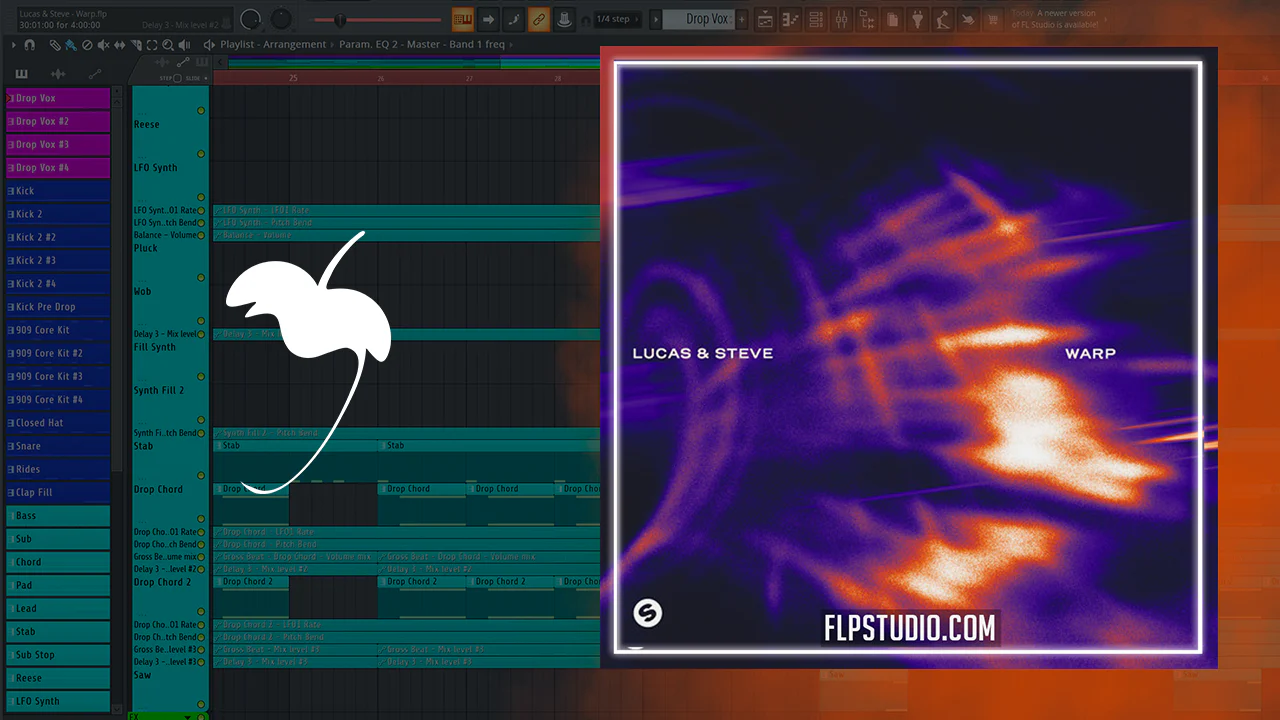The height and width of the screenshot is (720, 1280).
Task: Click the playlist snap magnet icon
Action: [x=29, y=45]
